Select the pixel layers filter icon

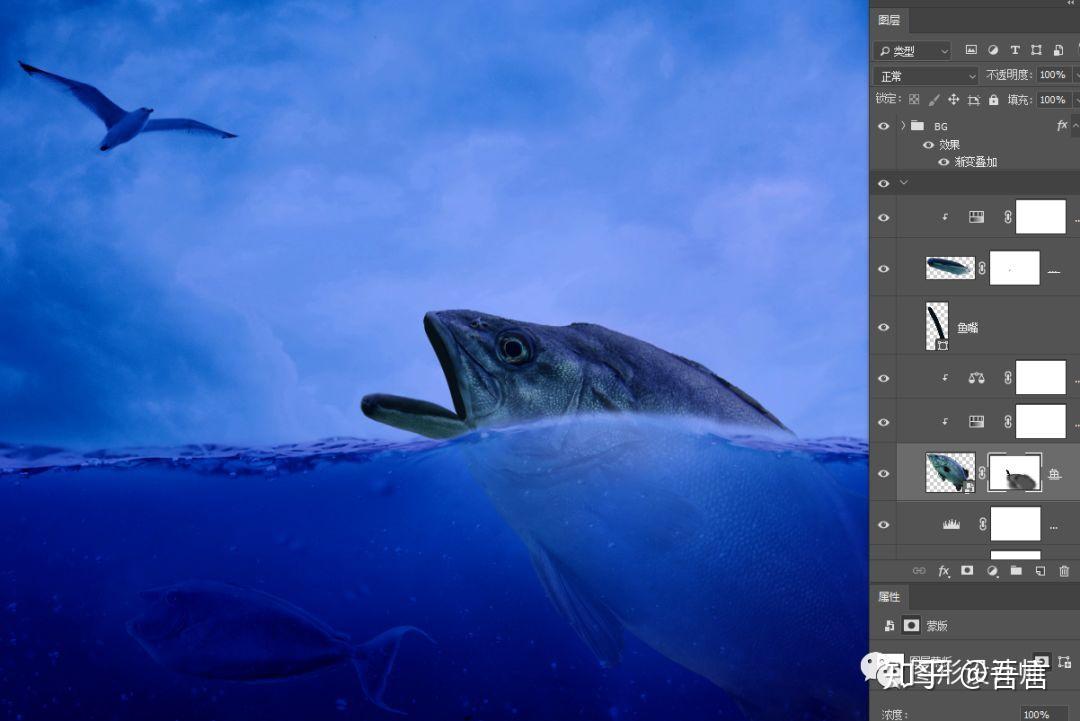point(971,49)
